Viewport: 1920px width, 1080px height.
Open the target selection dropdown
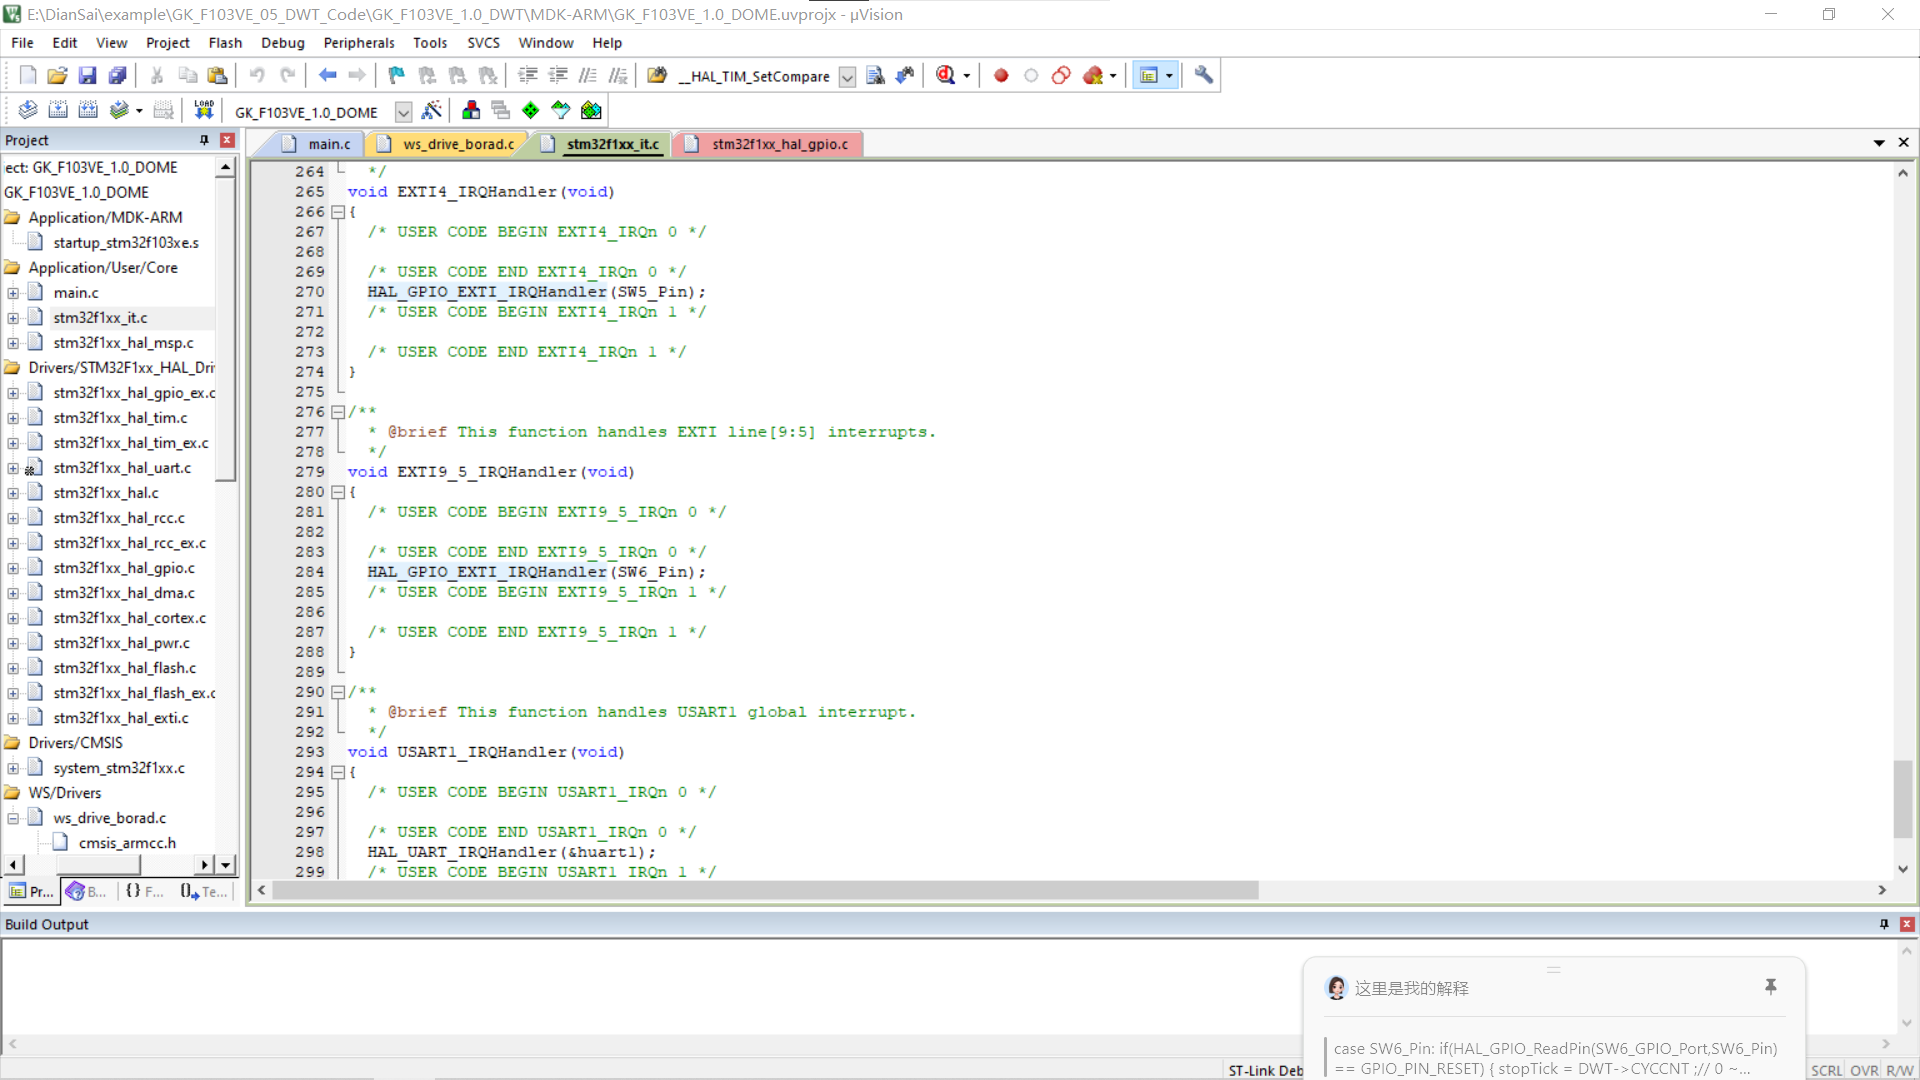tap(404, 112)
